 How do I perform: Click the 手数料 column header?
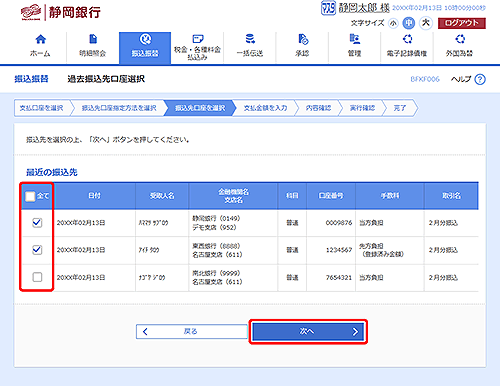pyautogui.click(x=390, y=196)
